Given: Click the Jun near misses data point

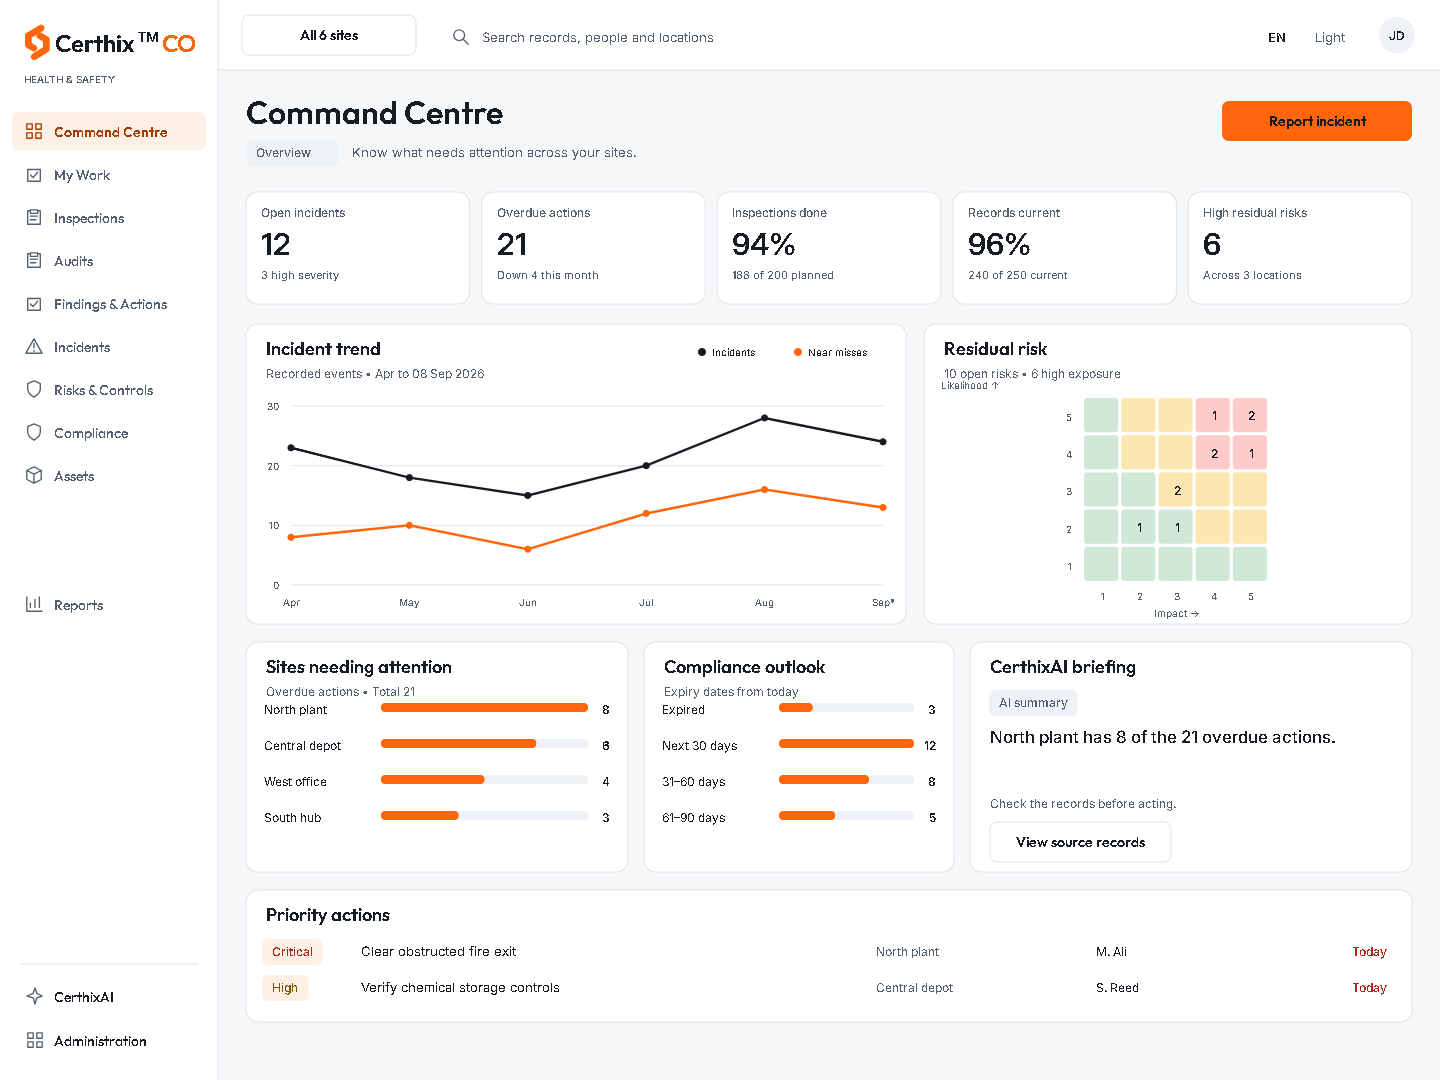Looking at the screenshot, I should point(528,549).
